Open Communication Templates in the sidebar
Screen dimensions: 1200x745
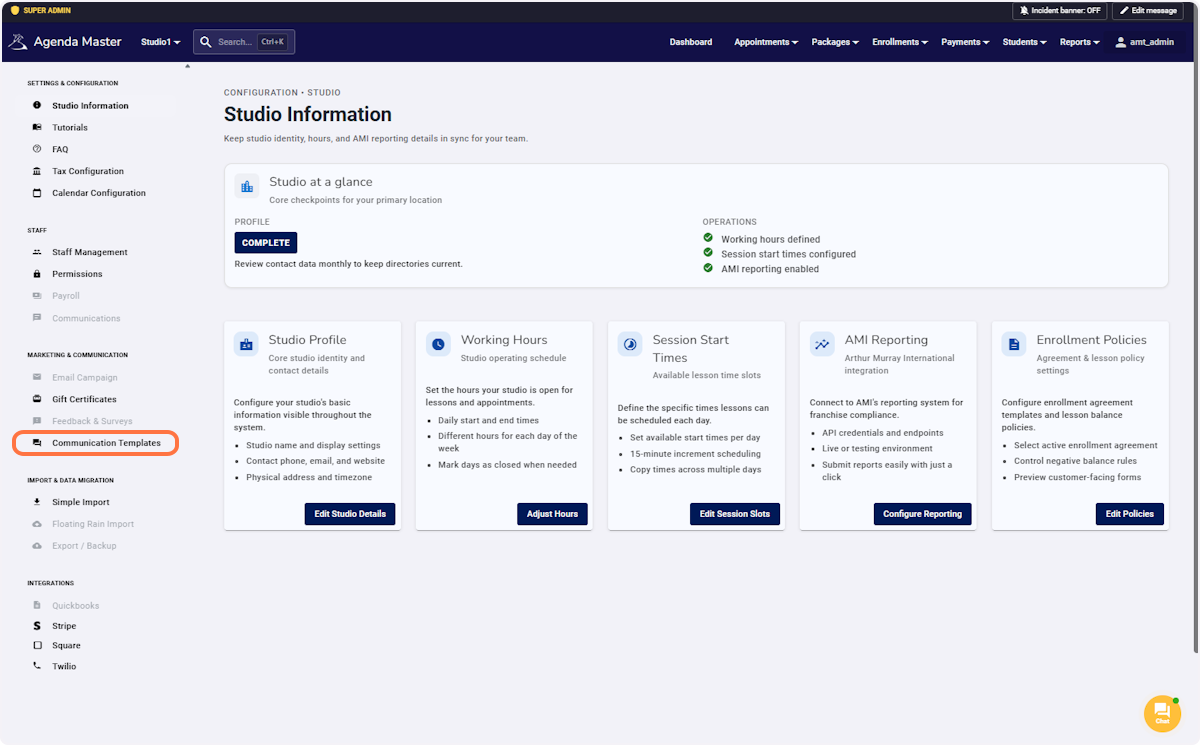pyautogui.click(x=106, y=443)
